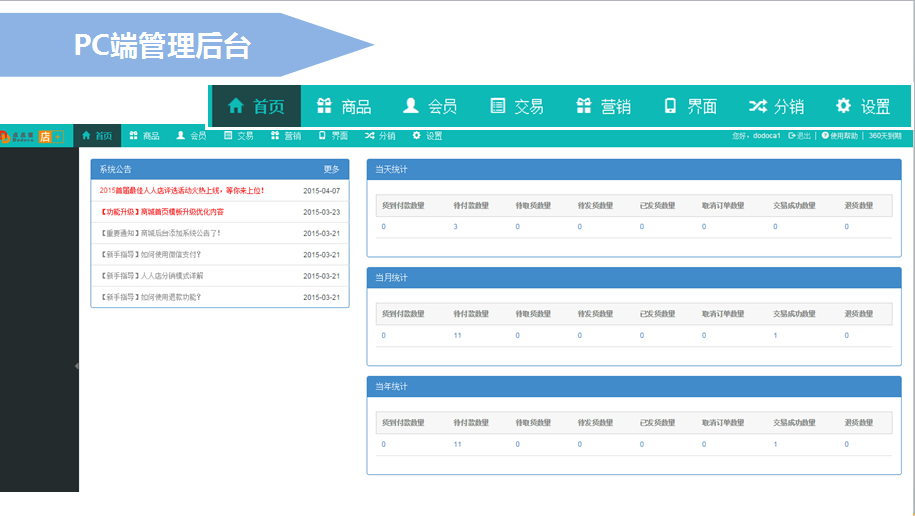Click the date 2015-04-07 in announcements
Viewport: 915px width, 516px height.
[322, 191]
